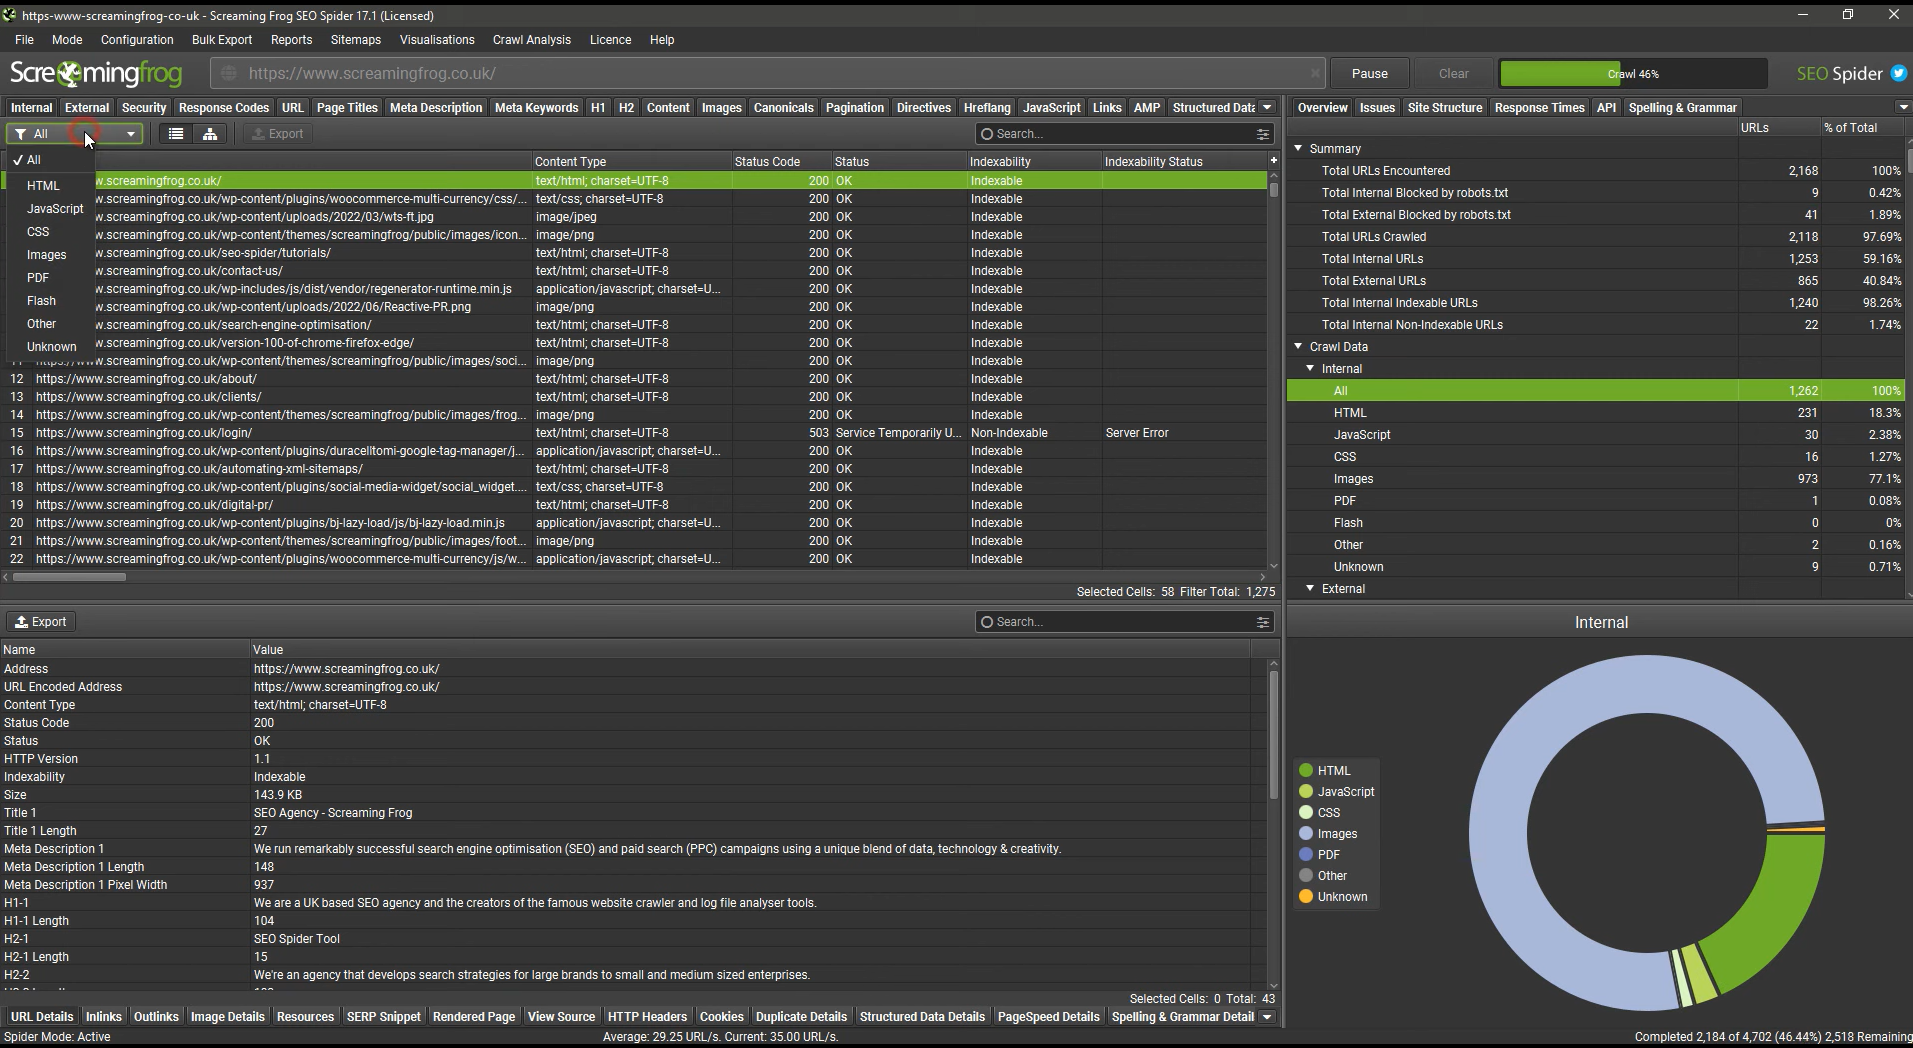
Task: Click the Crawl 46% progress bar
Action: click(x=1633, y=73)
